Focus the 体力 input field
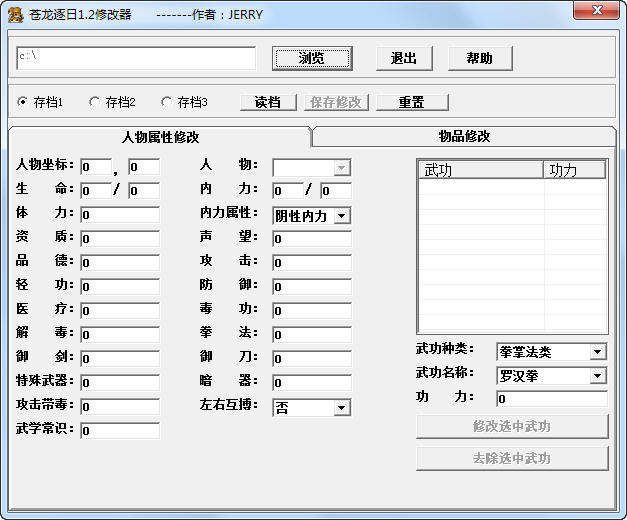Viewport: 627px width, 520px height. coord(120,215)
